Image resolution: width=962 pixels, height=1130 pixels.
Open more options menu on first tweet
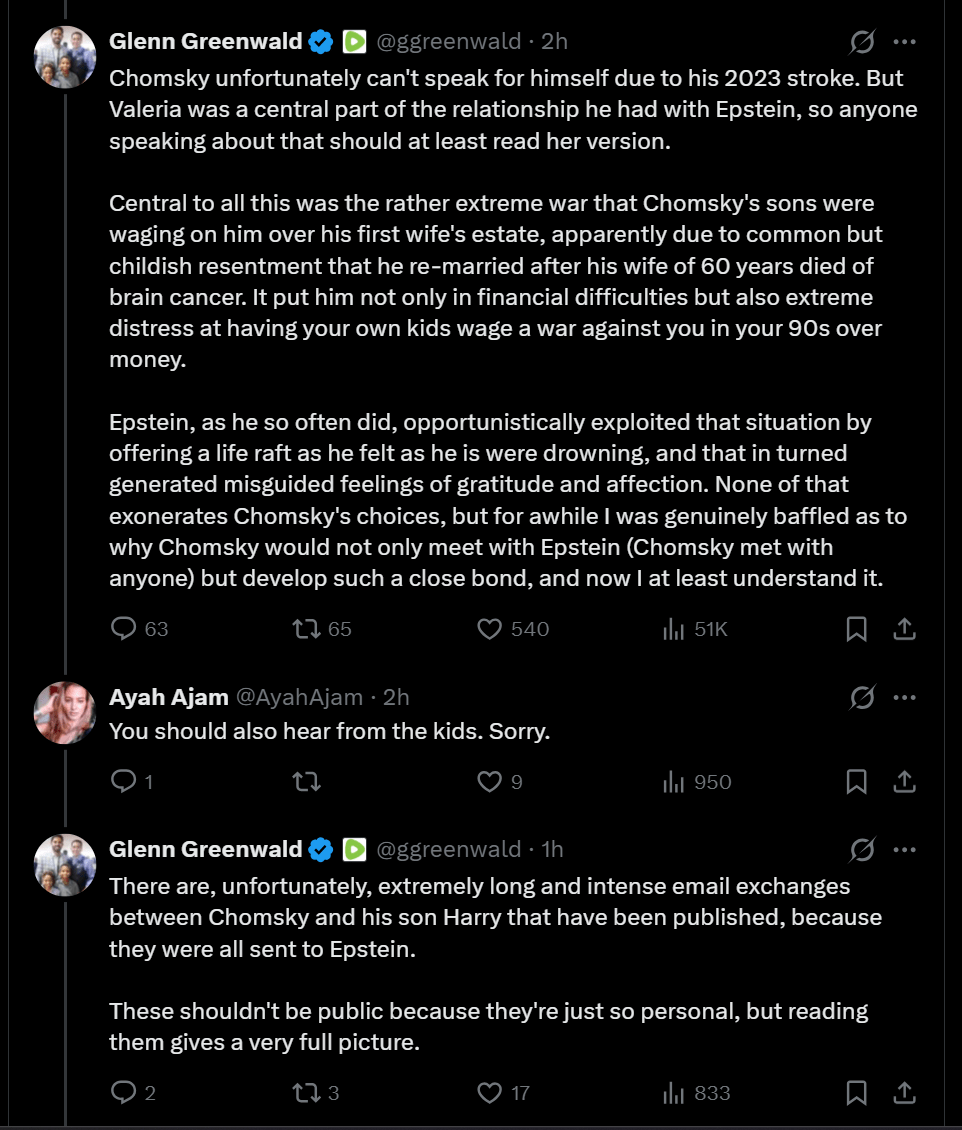(x=905, y=42)
